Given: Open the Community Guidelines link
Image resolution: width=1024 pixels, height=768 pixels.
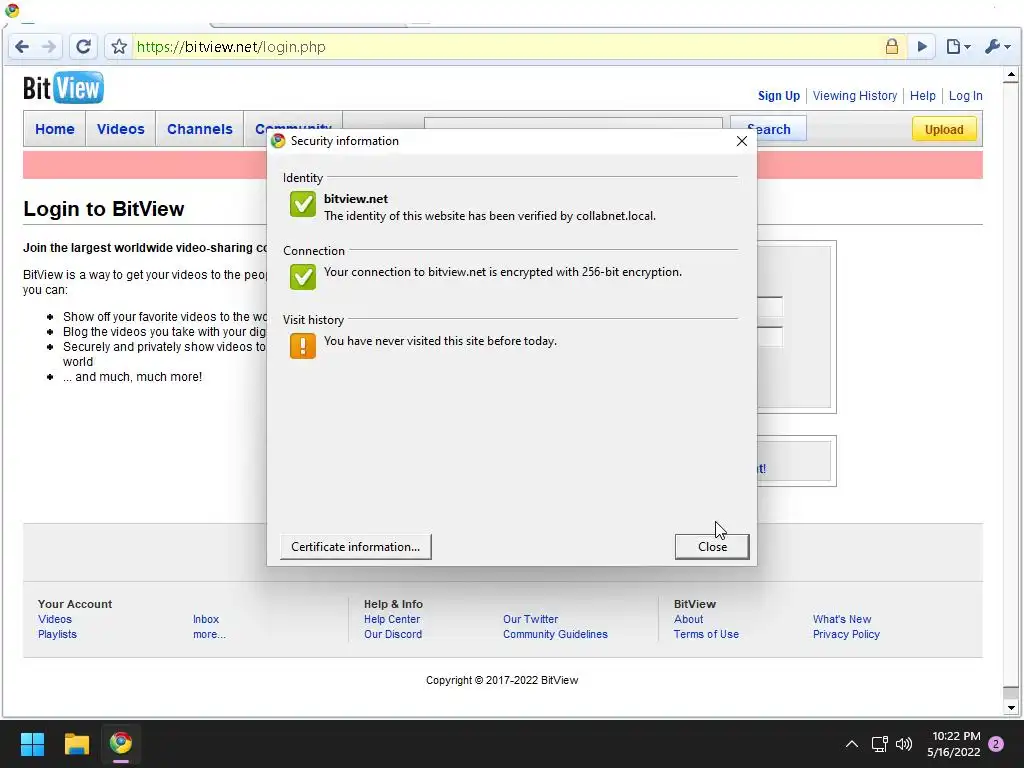Looking at the screenshot, I should (x=555, y=634).
